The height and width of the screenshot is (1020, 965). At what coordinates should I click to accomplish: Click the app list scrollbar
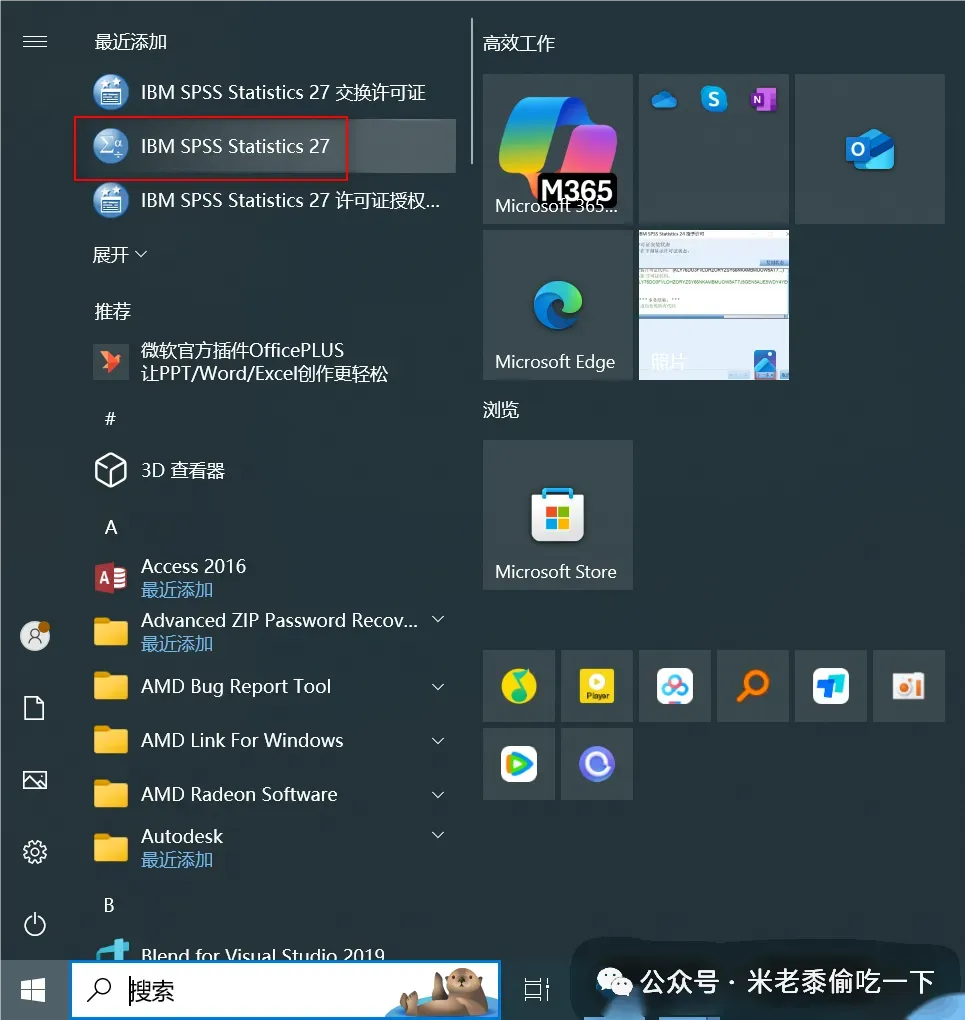(472, 91)
